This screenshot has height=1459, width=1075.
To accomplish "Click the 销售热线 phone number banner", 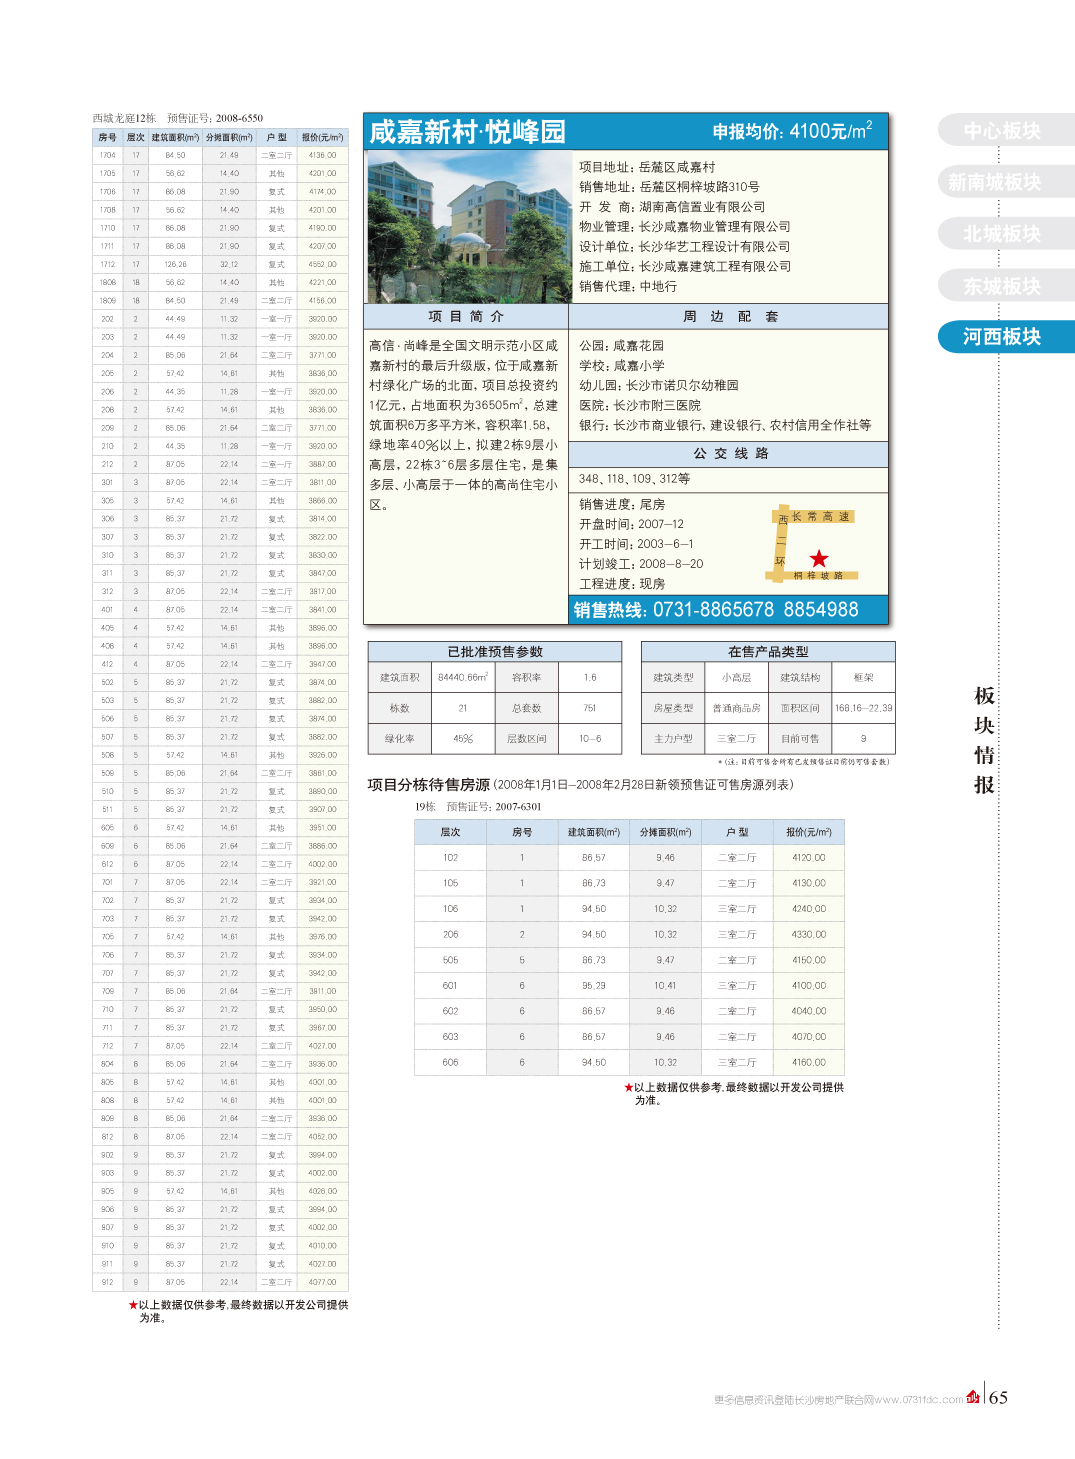I will pyautogui.click(x=727, y=610).
